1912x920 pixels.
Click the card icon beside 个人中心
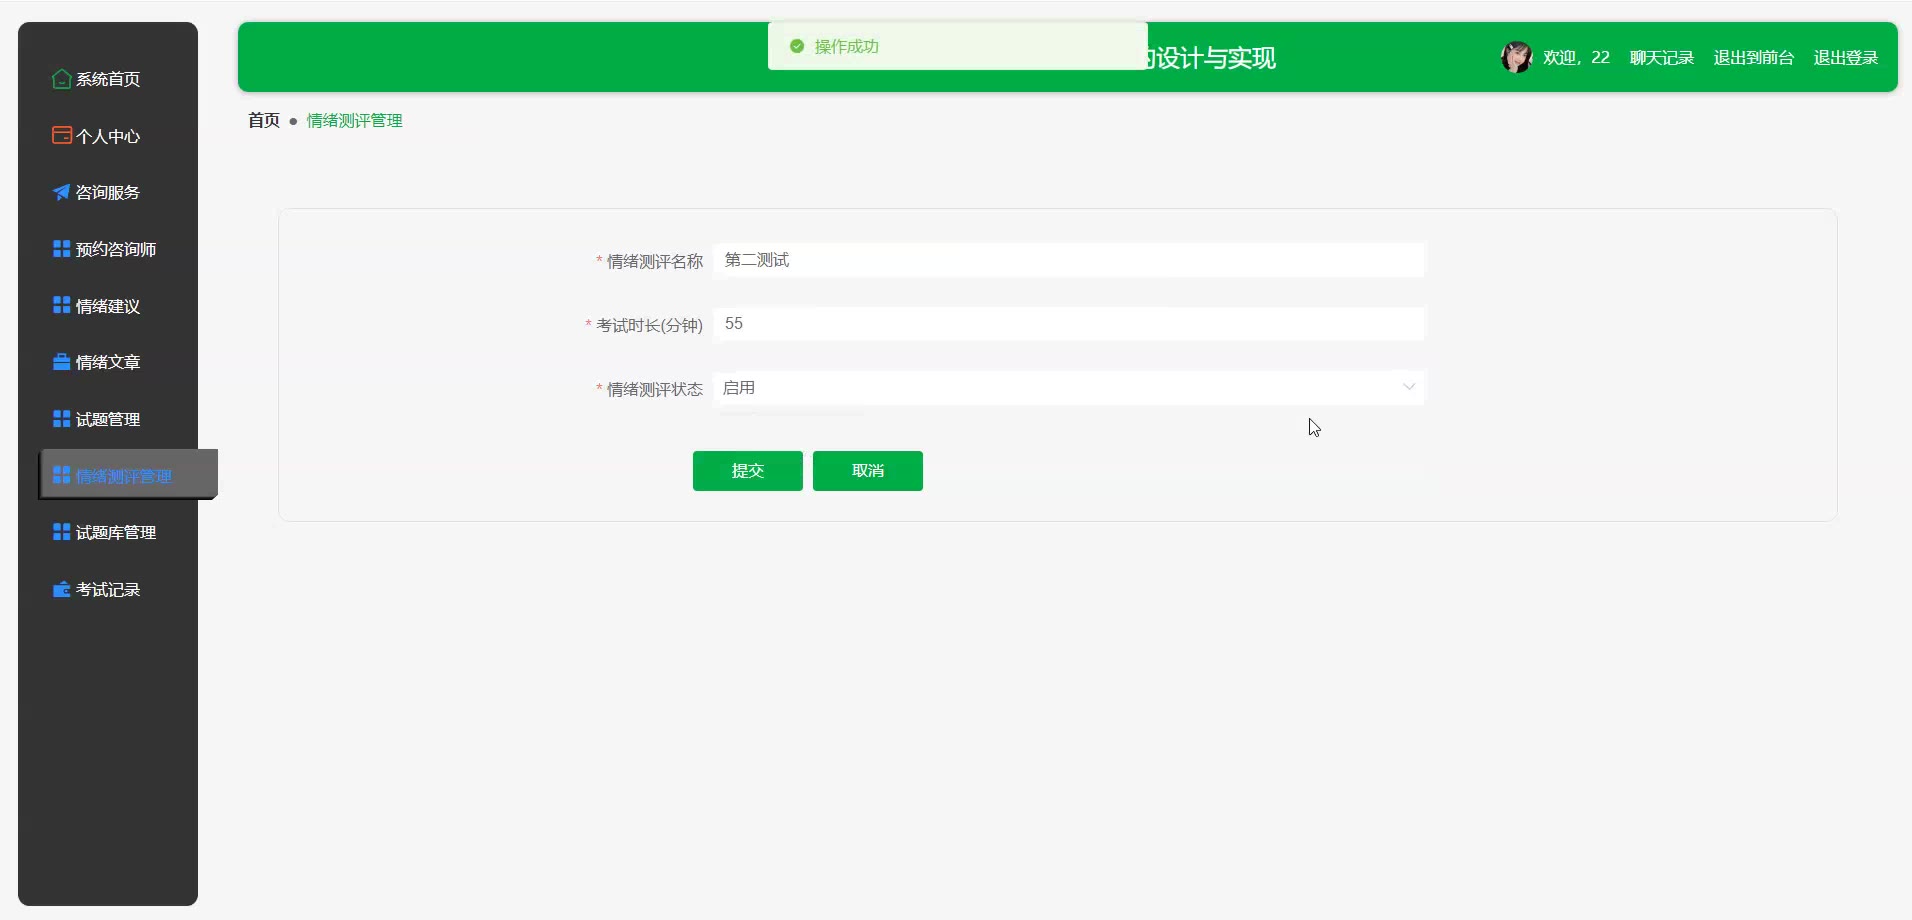(x=62, y=135)
